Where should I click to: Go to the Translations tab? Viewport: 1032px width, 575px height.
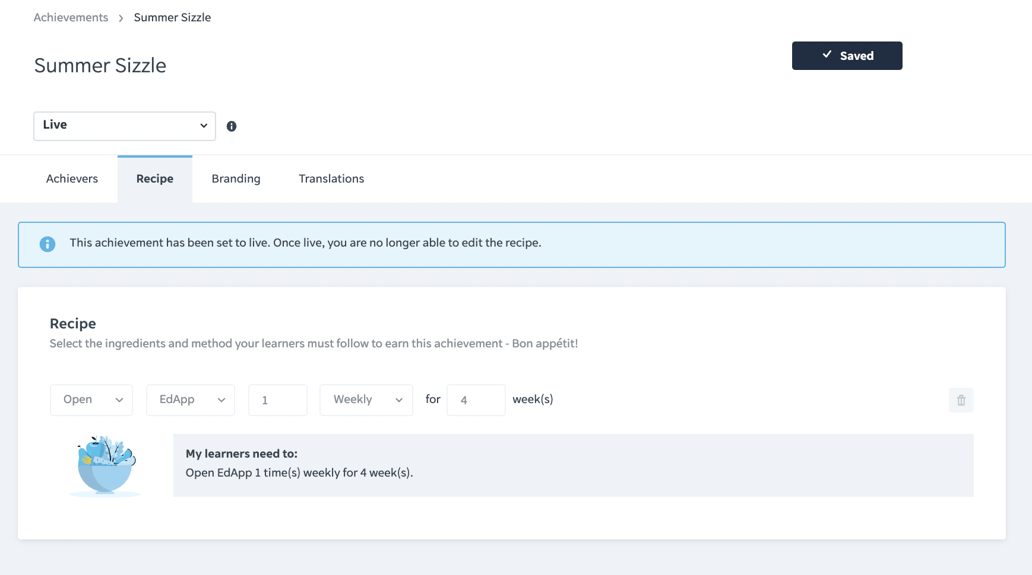pyautogui.click(x=331, y=179)
